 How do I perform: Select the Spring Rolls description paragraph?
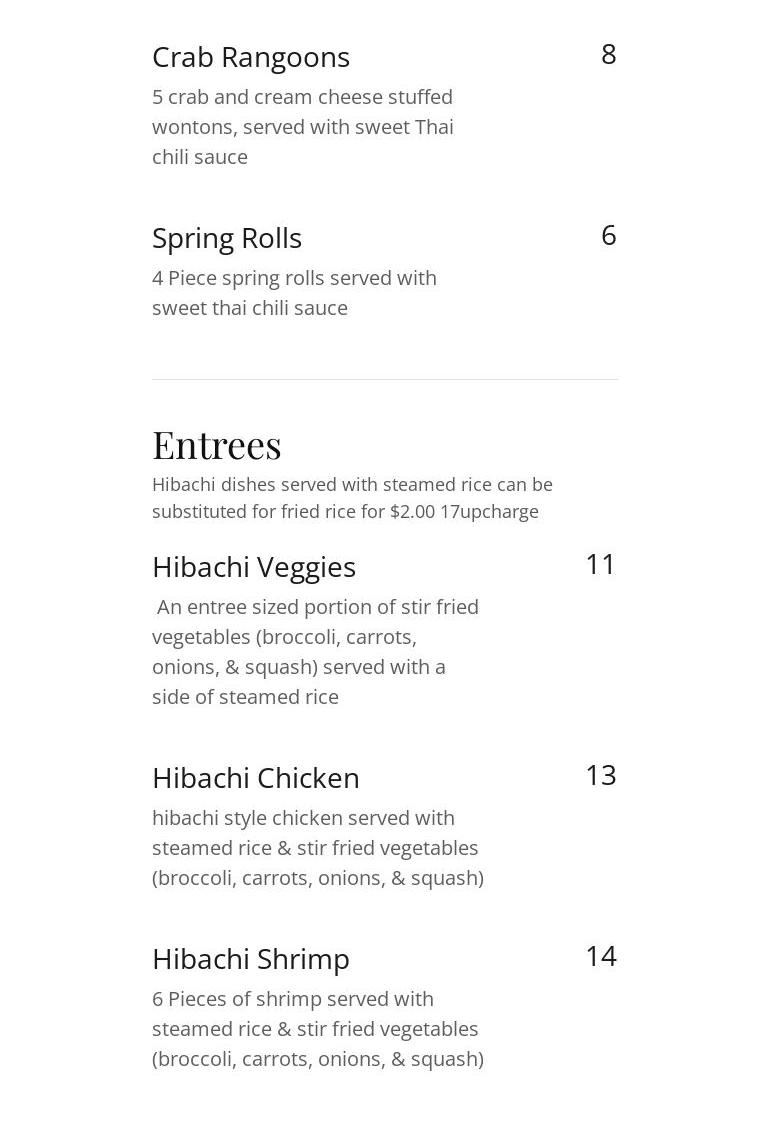295,292
